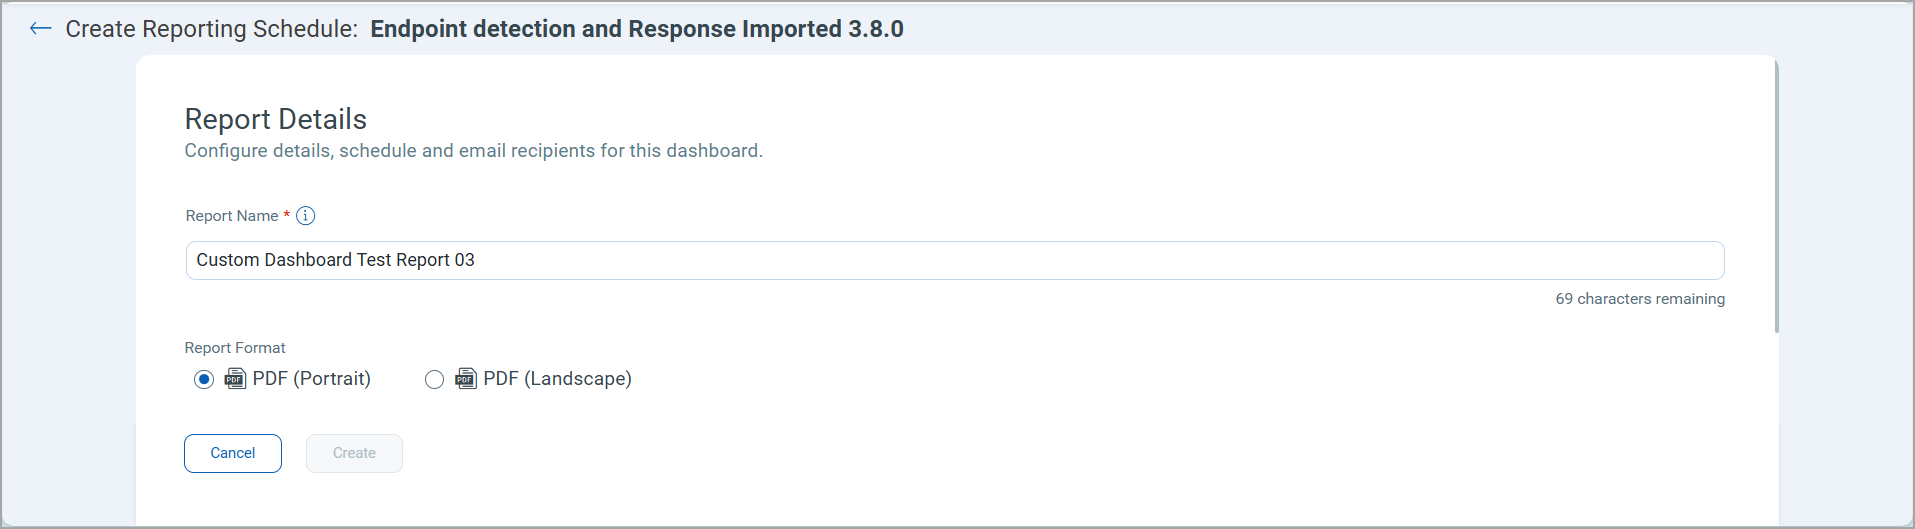Click the "Create Reporting Schedule:" header text
Screen dimensions: 1915x529
coord(211,29)
